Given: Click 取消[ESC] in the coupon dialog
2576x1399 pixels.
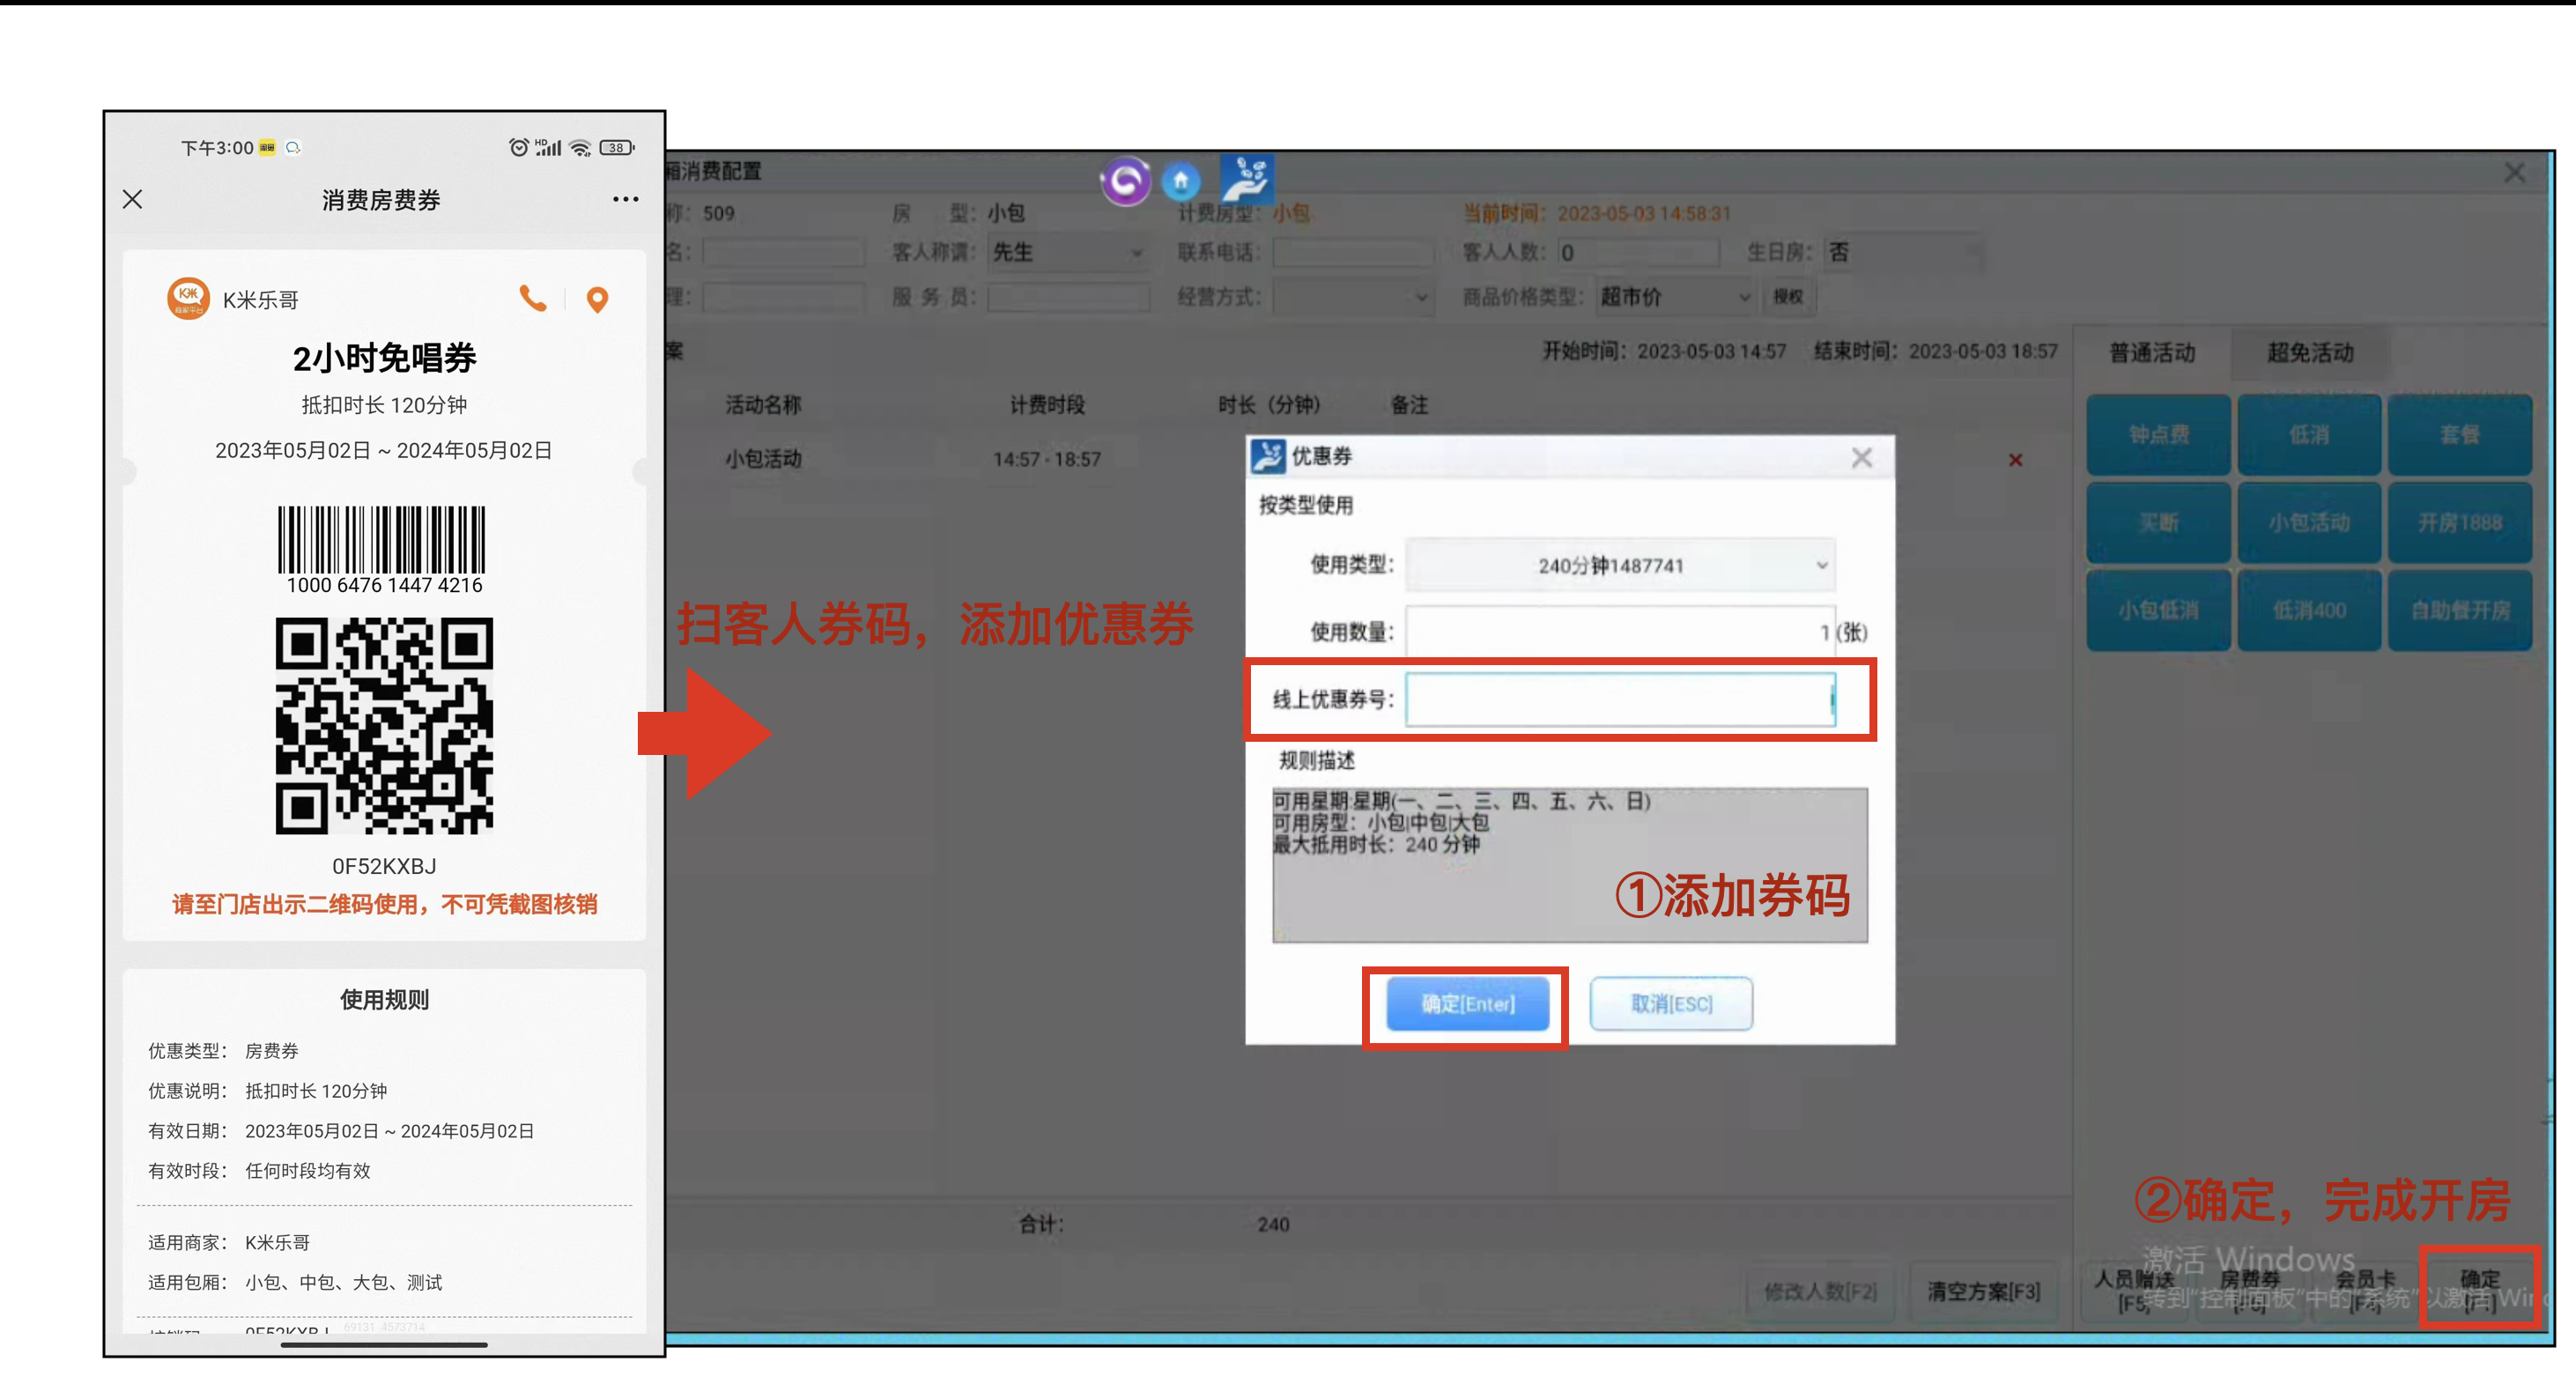Looking at the screenshot, I should click(1671, 1004).
